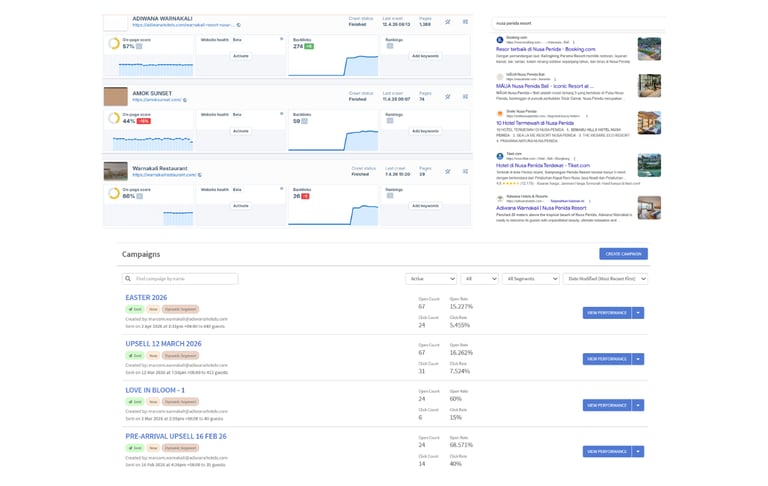Click the 'nusa penida resort' search box
The height and width of the screenshot is (486, 768).
pyautogui.click(x=578, y=23)
